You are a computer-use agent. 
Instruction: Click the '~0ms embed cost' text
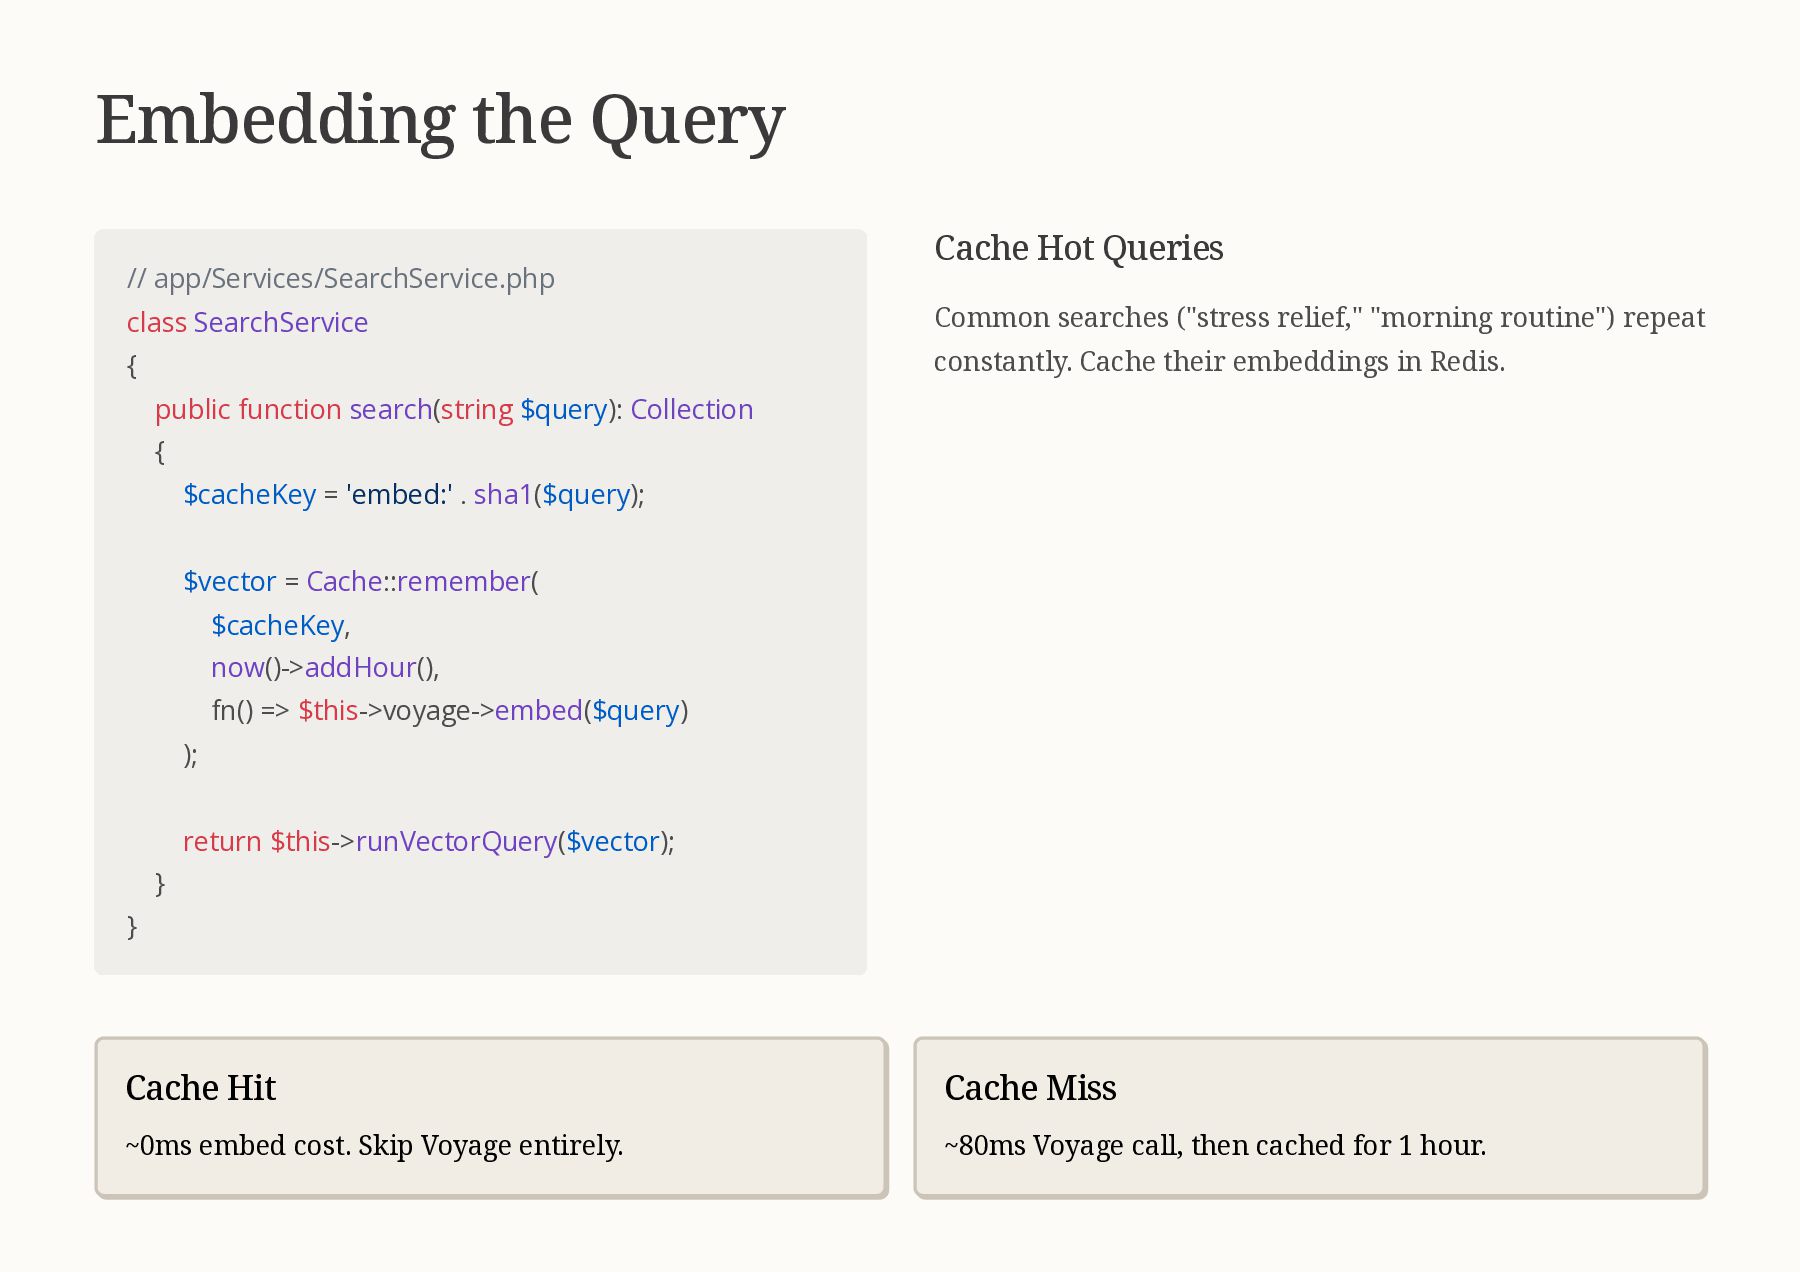[x=375, y=1145]
